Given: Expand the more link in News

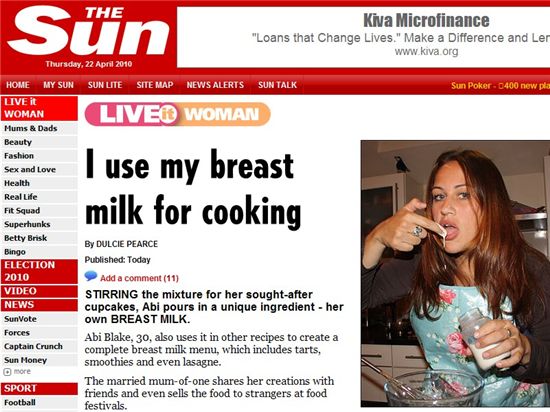Looking at the screenshot, I should click(x=18, y=372).
